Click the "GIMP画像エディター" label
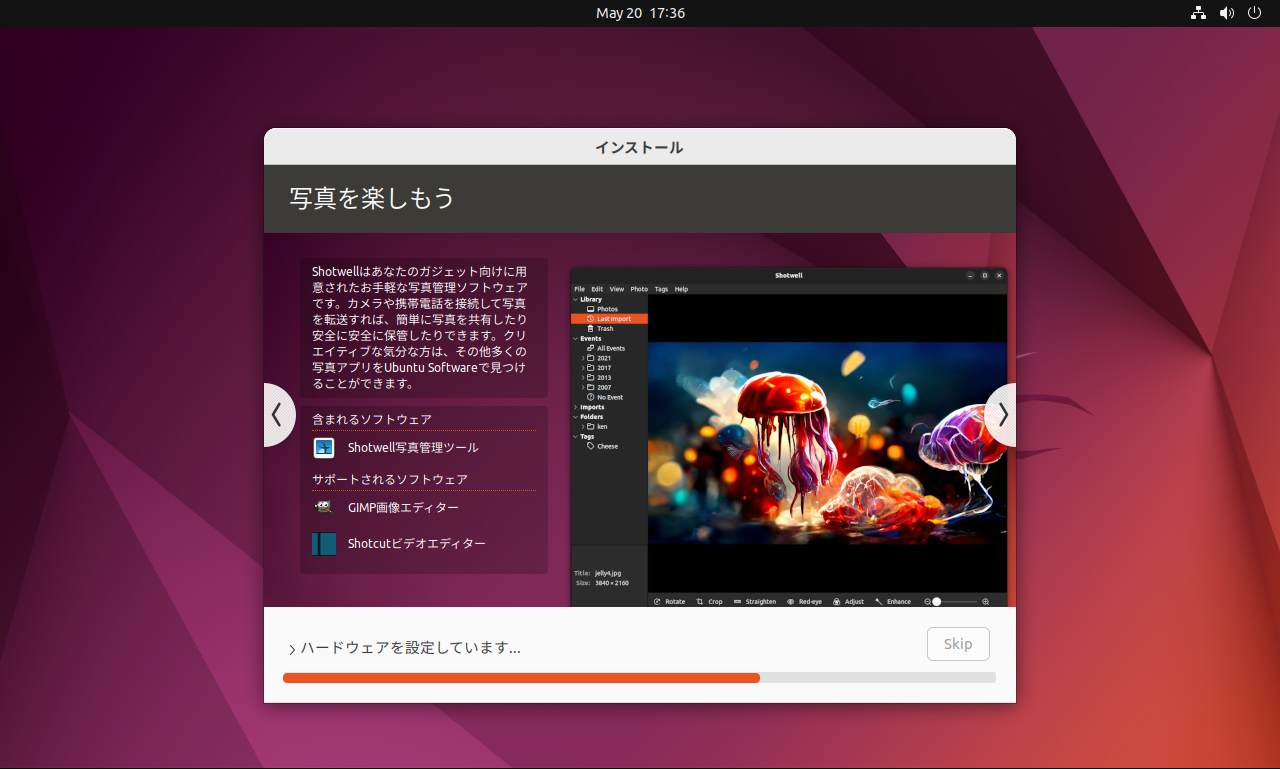This screenshot has width=1280, height=769. [x=403, y=508]
